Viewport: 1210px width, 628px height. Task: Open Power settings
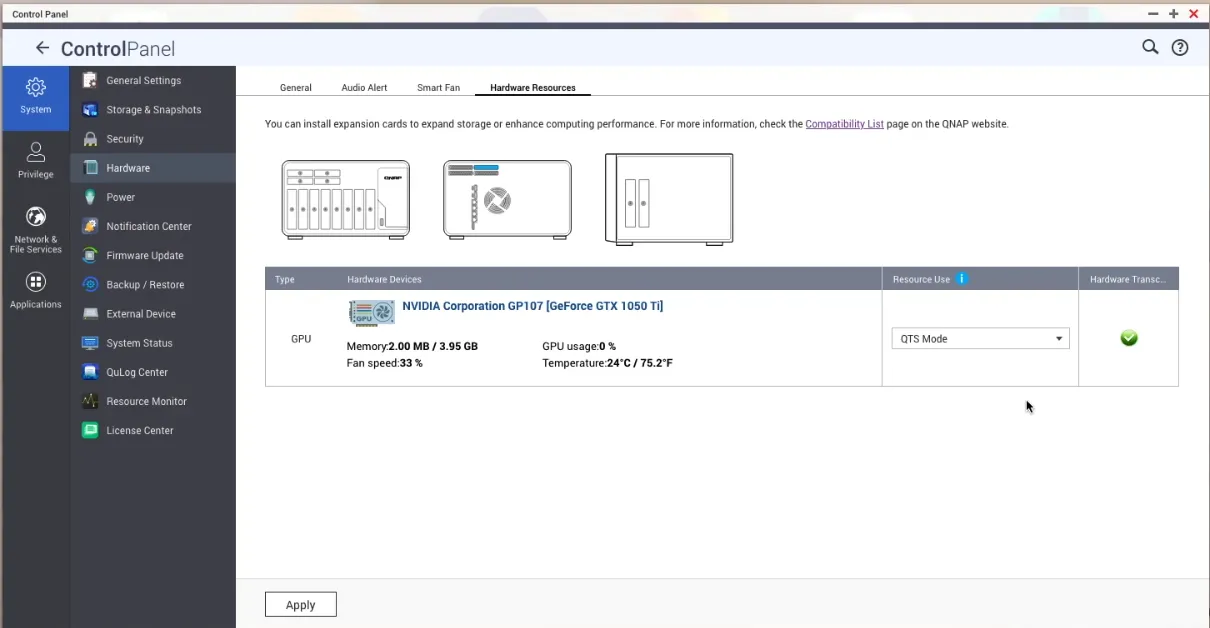point(120,197)
